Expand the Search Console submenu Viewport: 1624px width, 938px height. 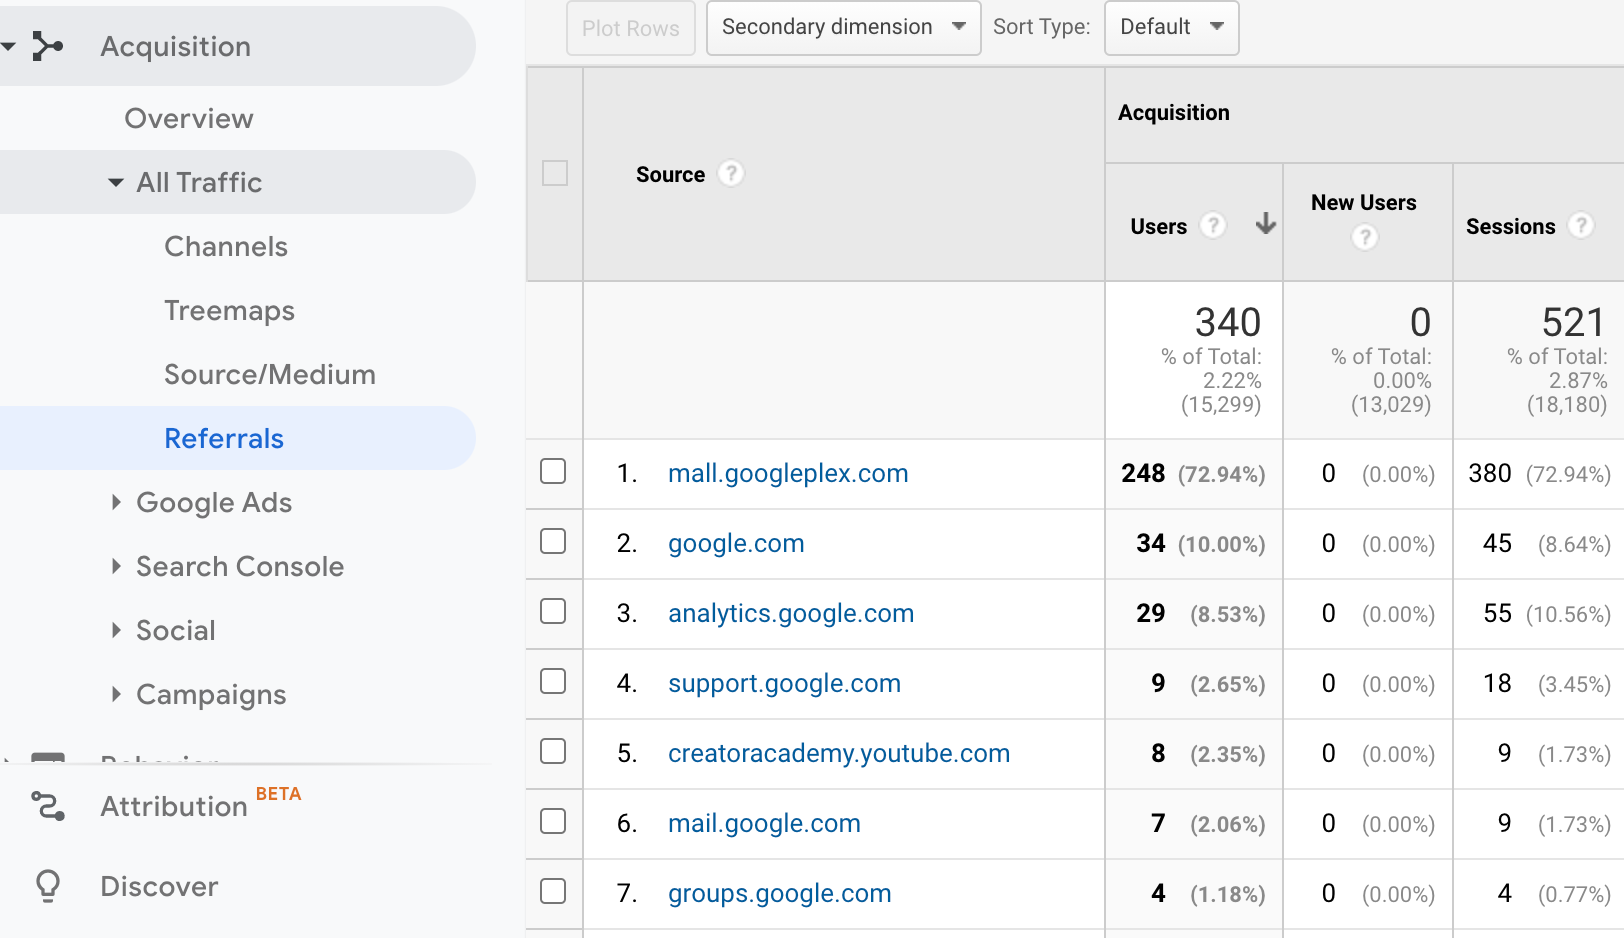(x=116, y=566)
